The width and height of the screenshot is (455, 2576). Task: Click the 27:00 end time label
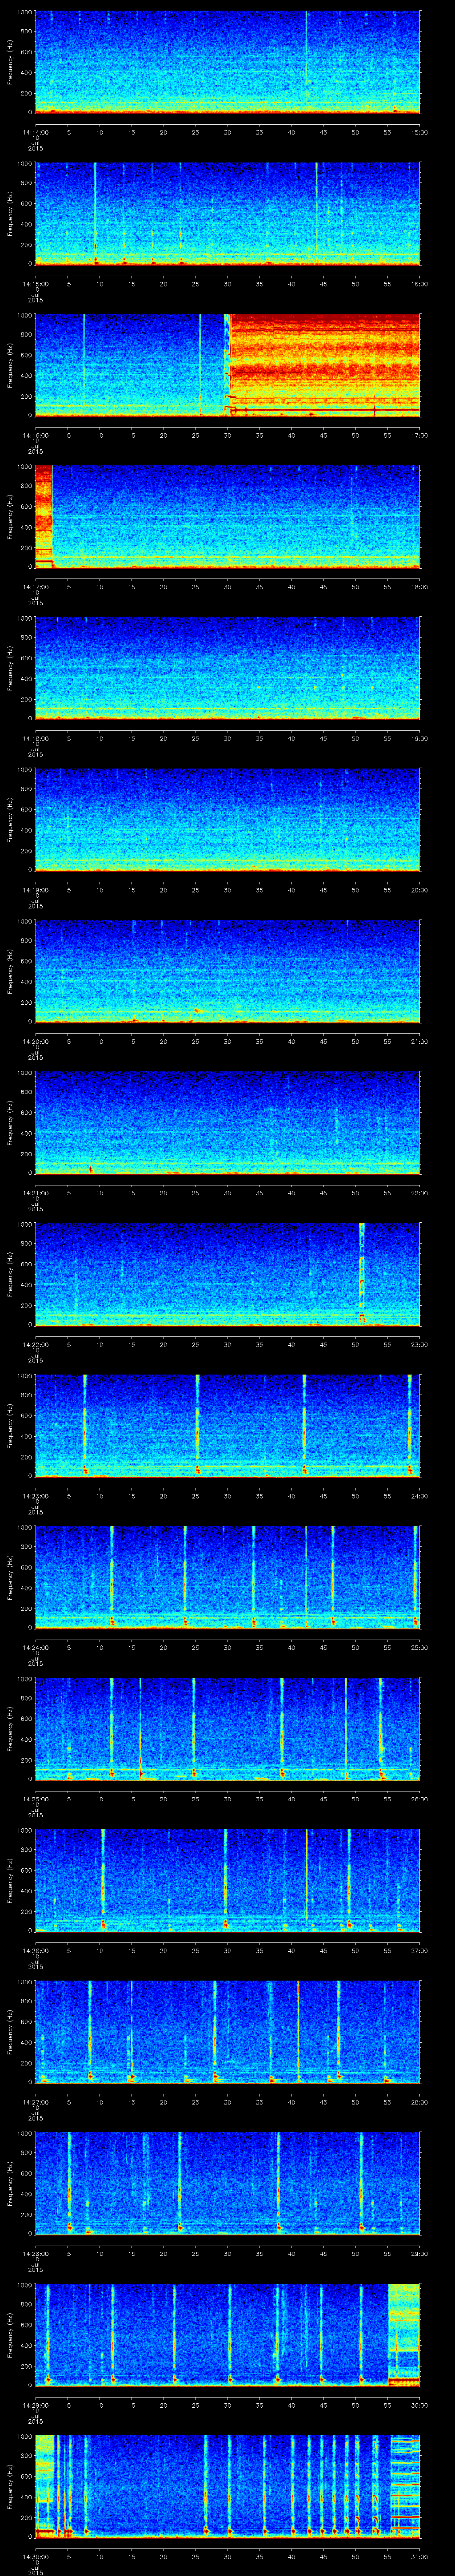click(x=419, y=1951)
